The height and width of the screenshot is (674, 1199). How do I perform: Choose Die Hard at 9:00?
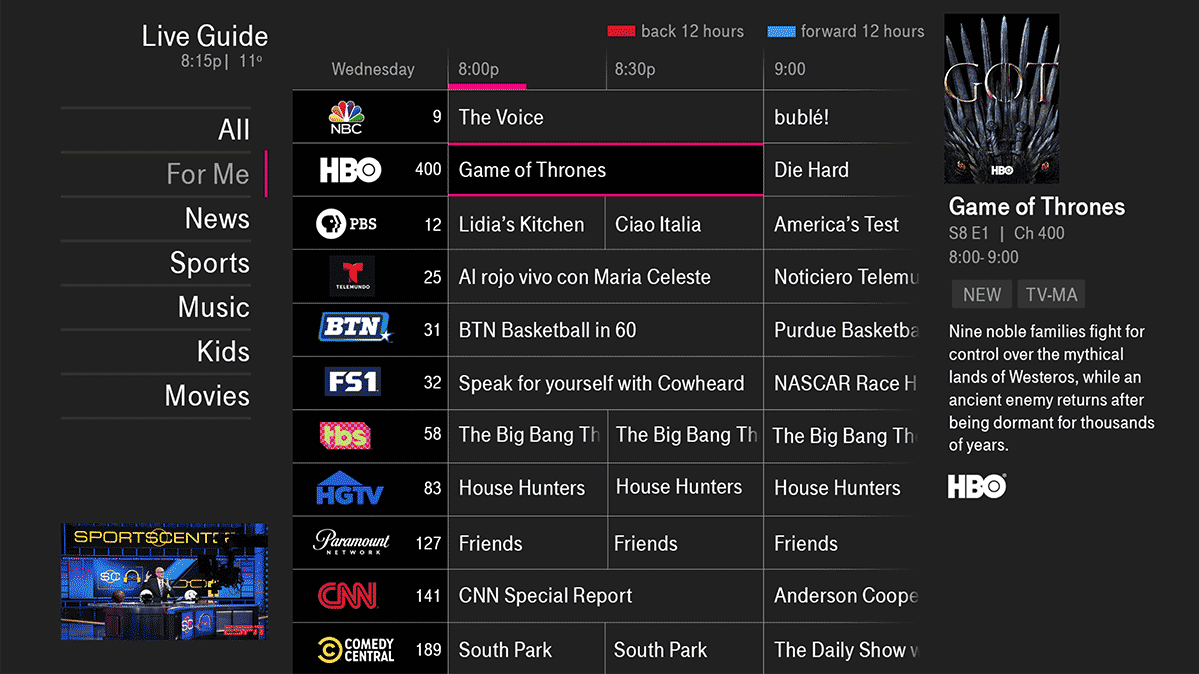(x=811, y=170)
